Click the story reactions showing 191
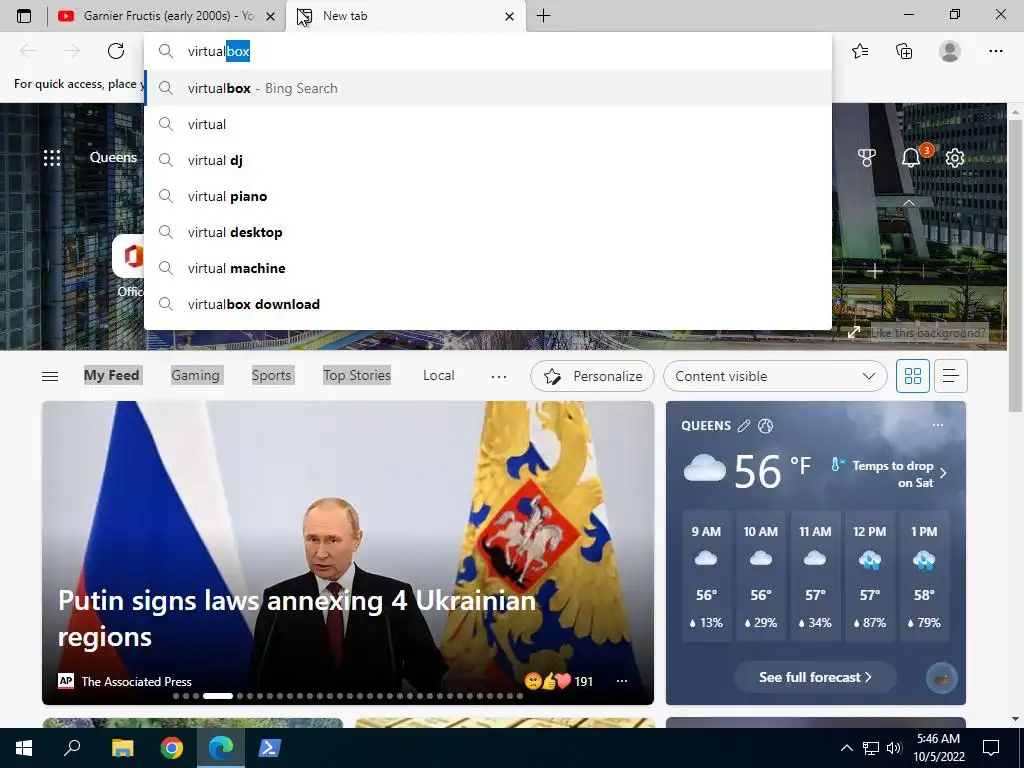 [x=559, y=681]
